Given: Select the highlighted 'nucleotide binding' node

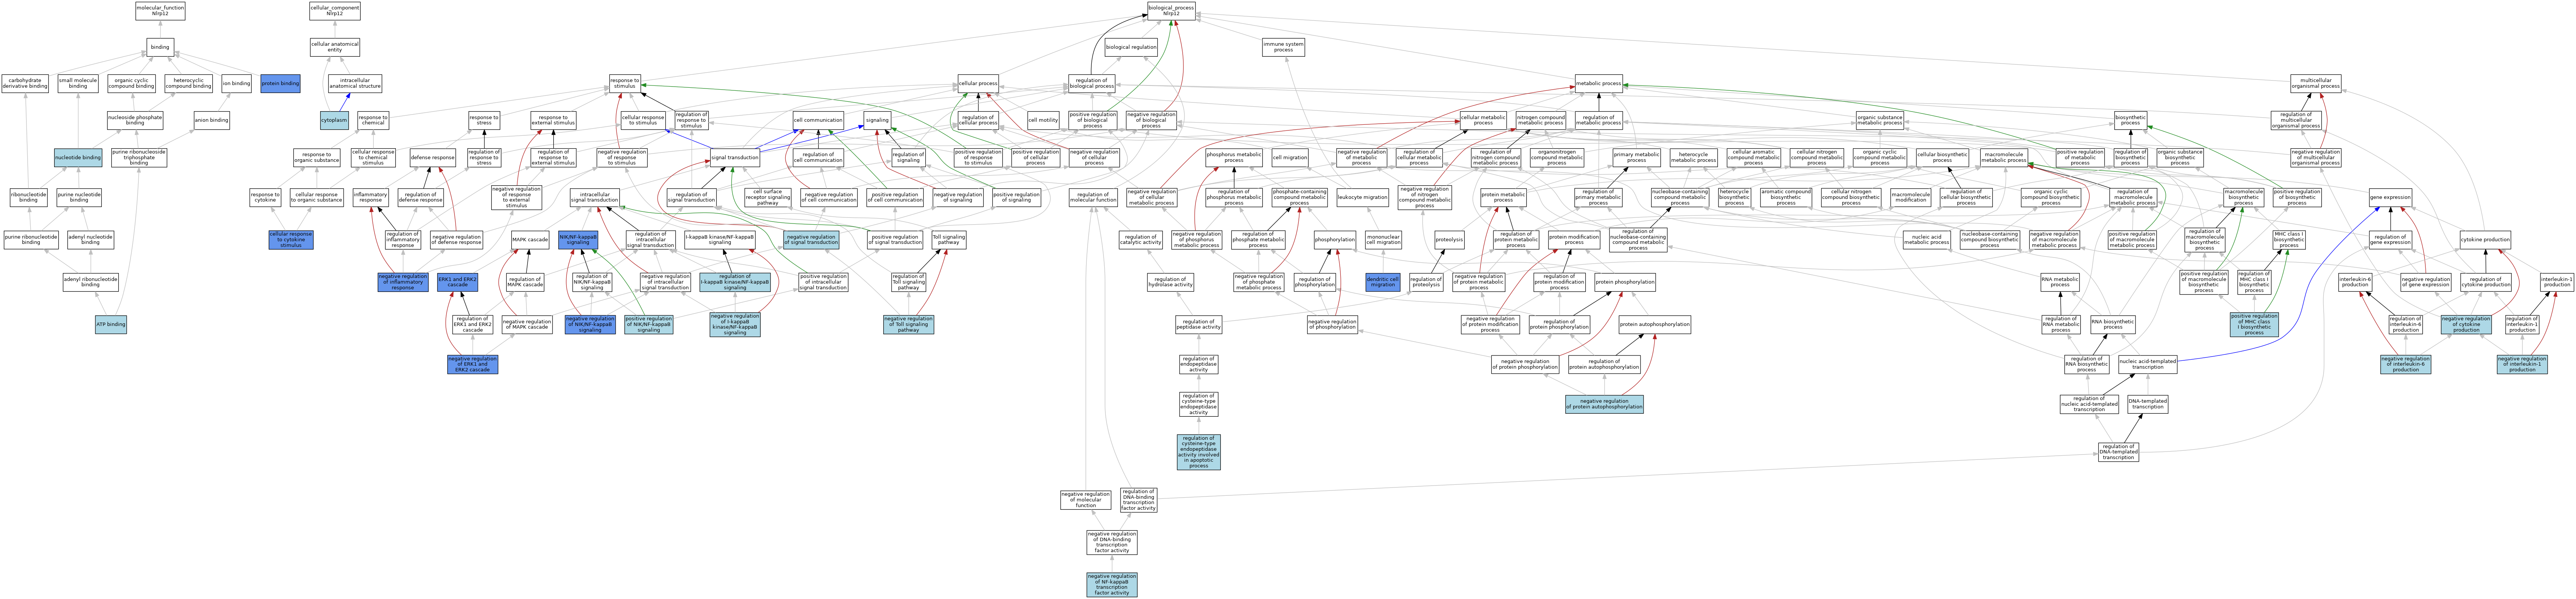Looking at the screenshot, I should [78, 157].
